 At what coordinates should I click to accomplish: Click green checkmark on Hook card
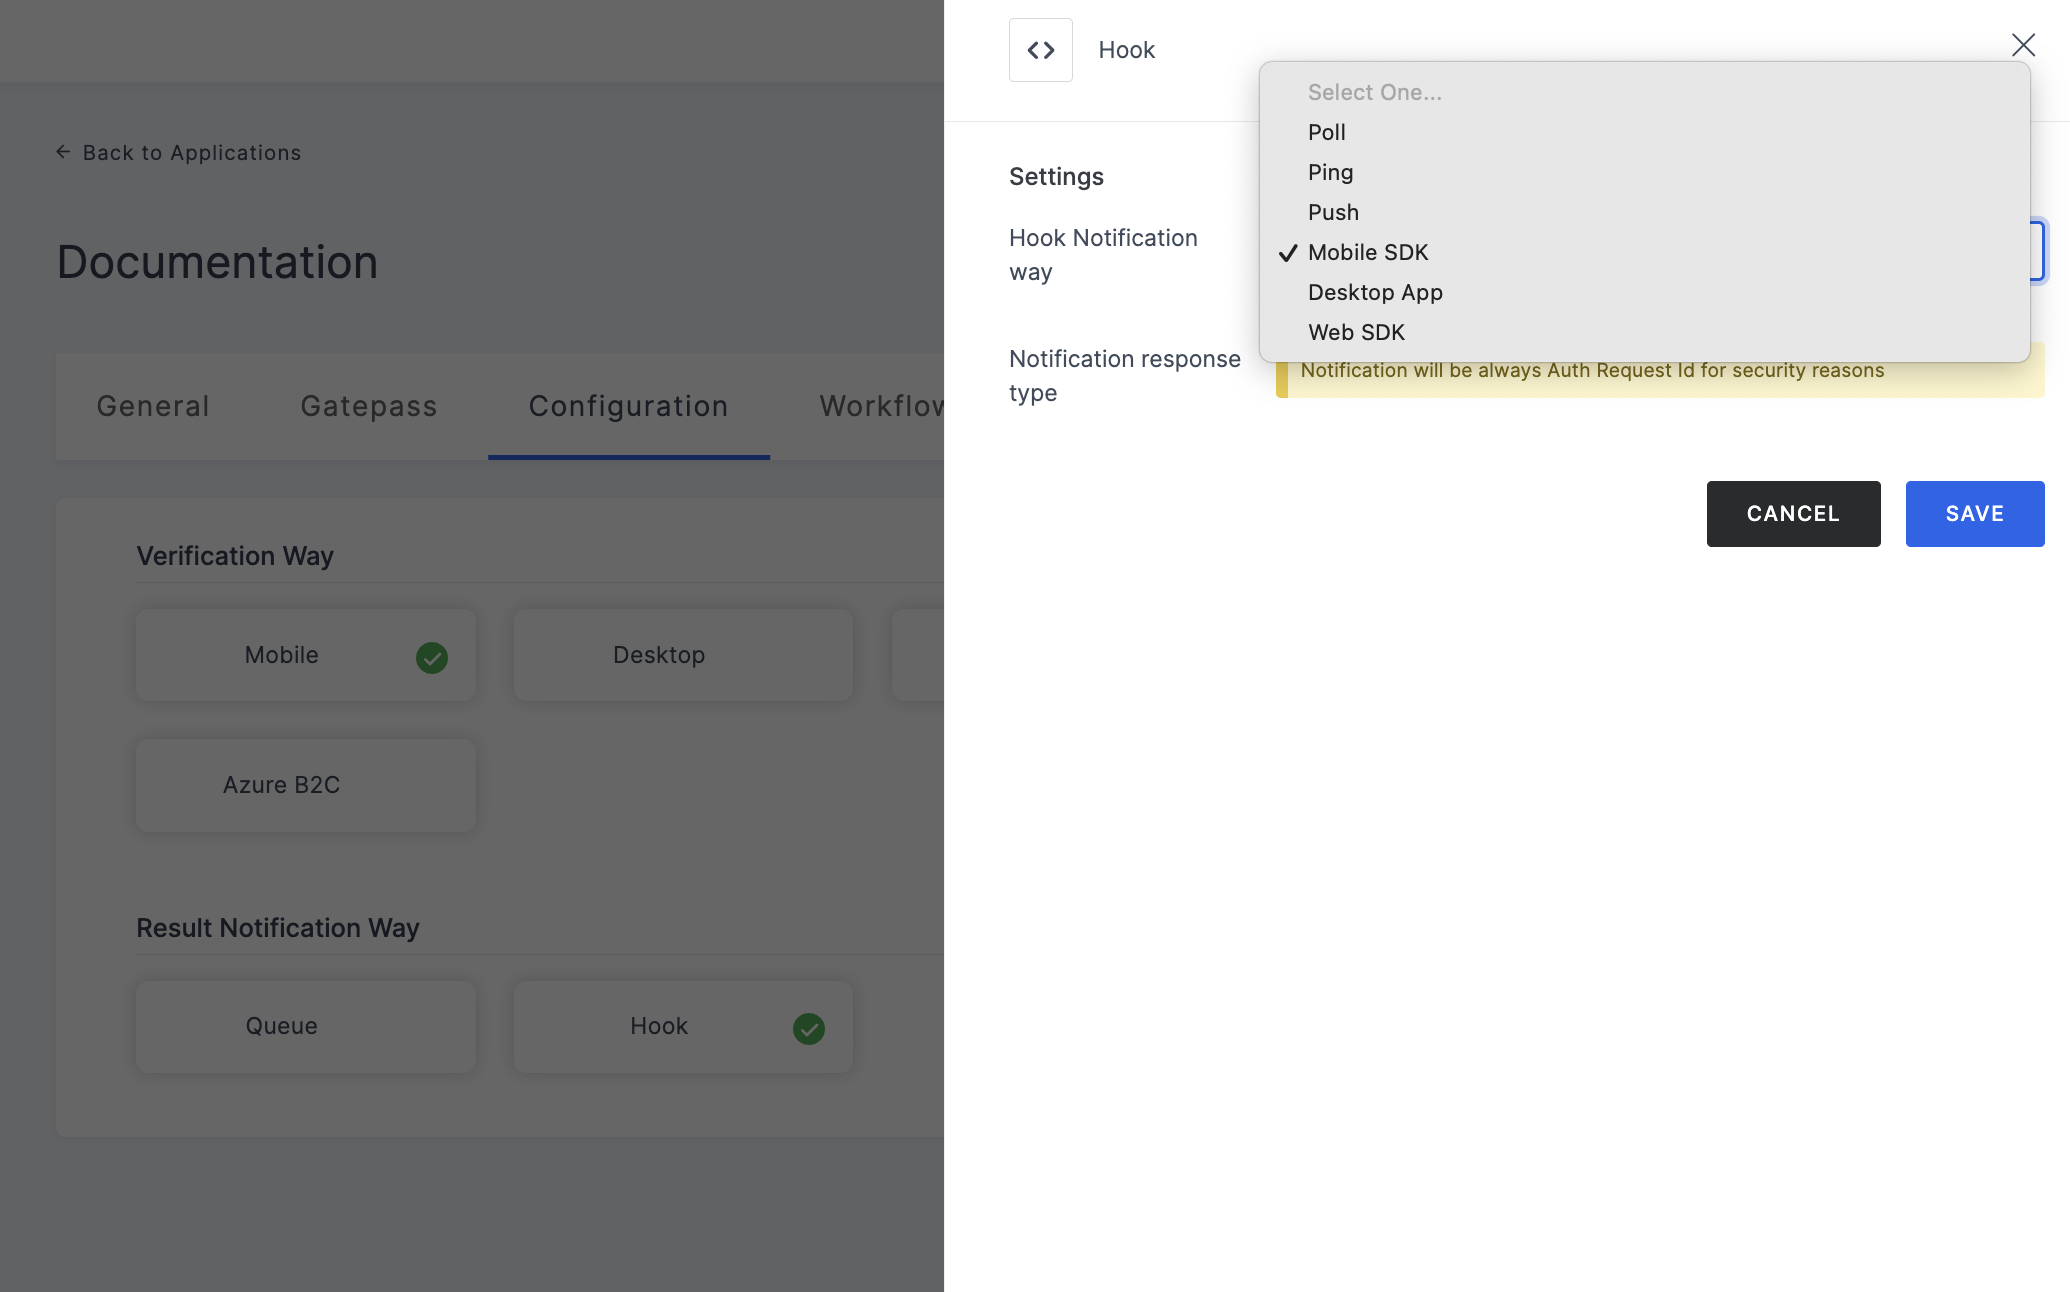(x=809, y=1028)
